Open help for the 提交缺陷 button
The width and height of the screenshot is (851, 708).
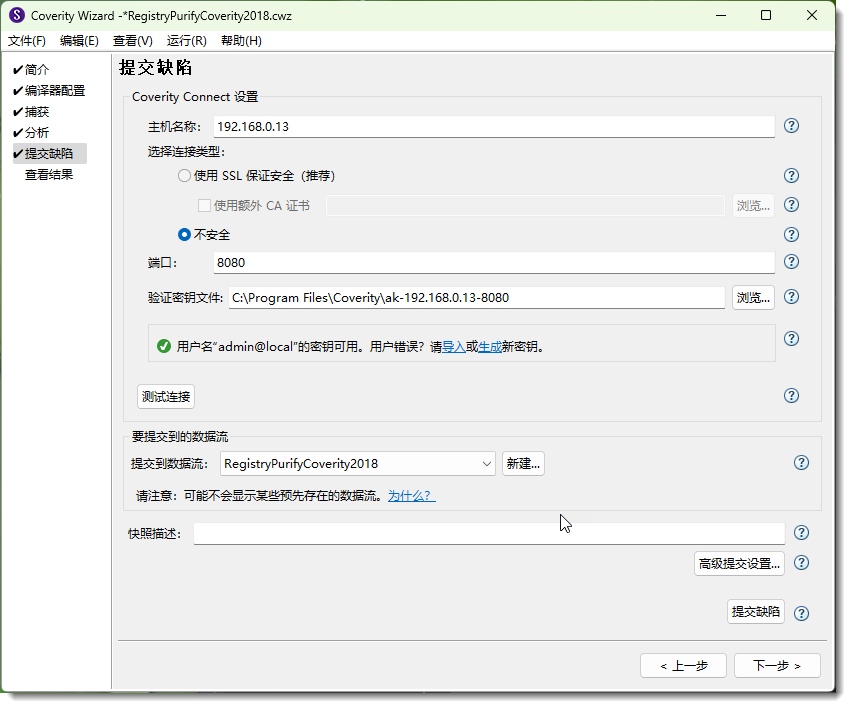(801, 614)
